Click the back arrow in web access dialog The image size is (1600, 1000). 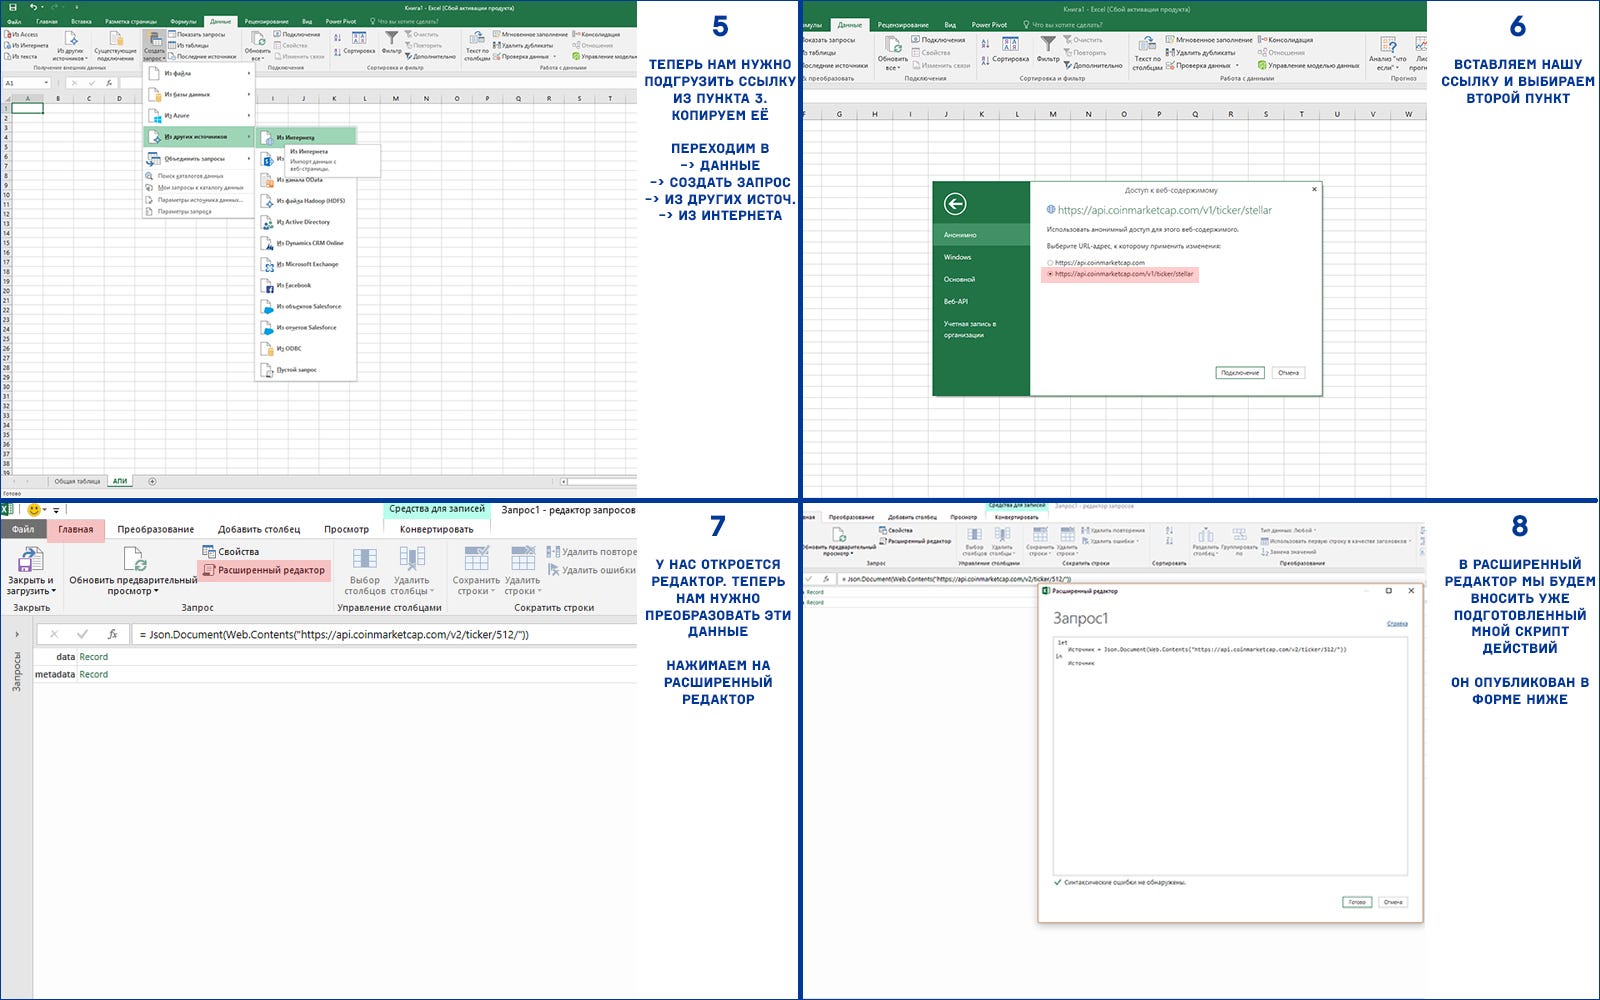[955, 204]
